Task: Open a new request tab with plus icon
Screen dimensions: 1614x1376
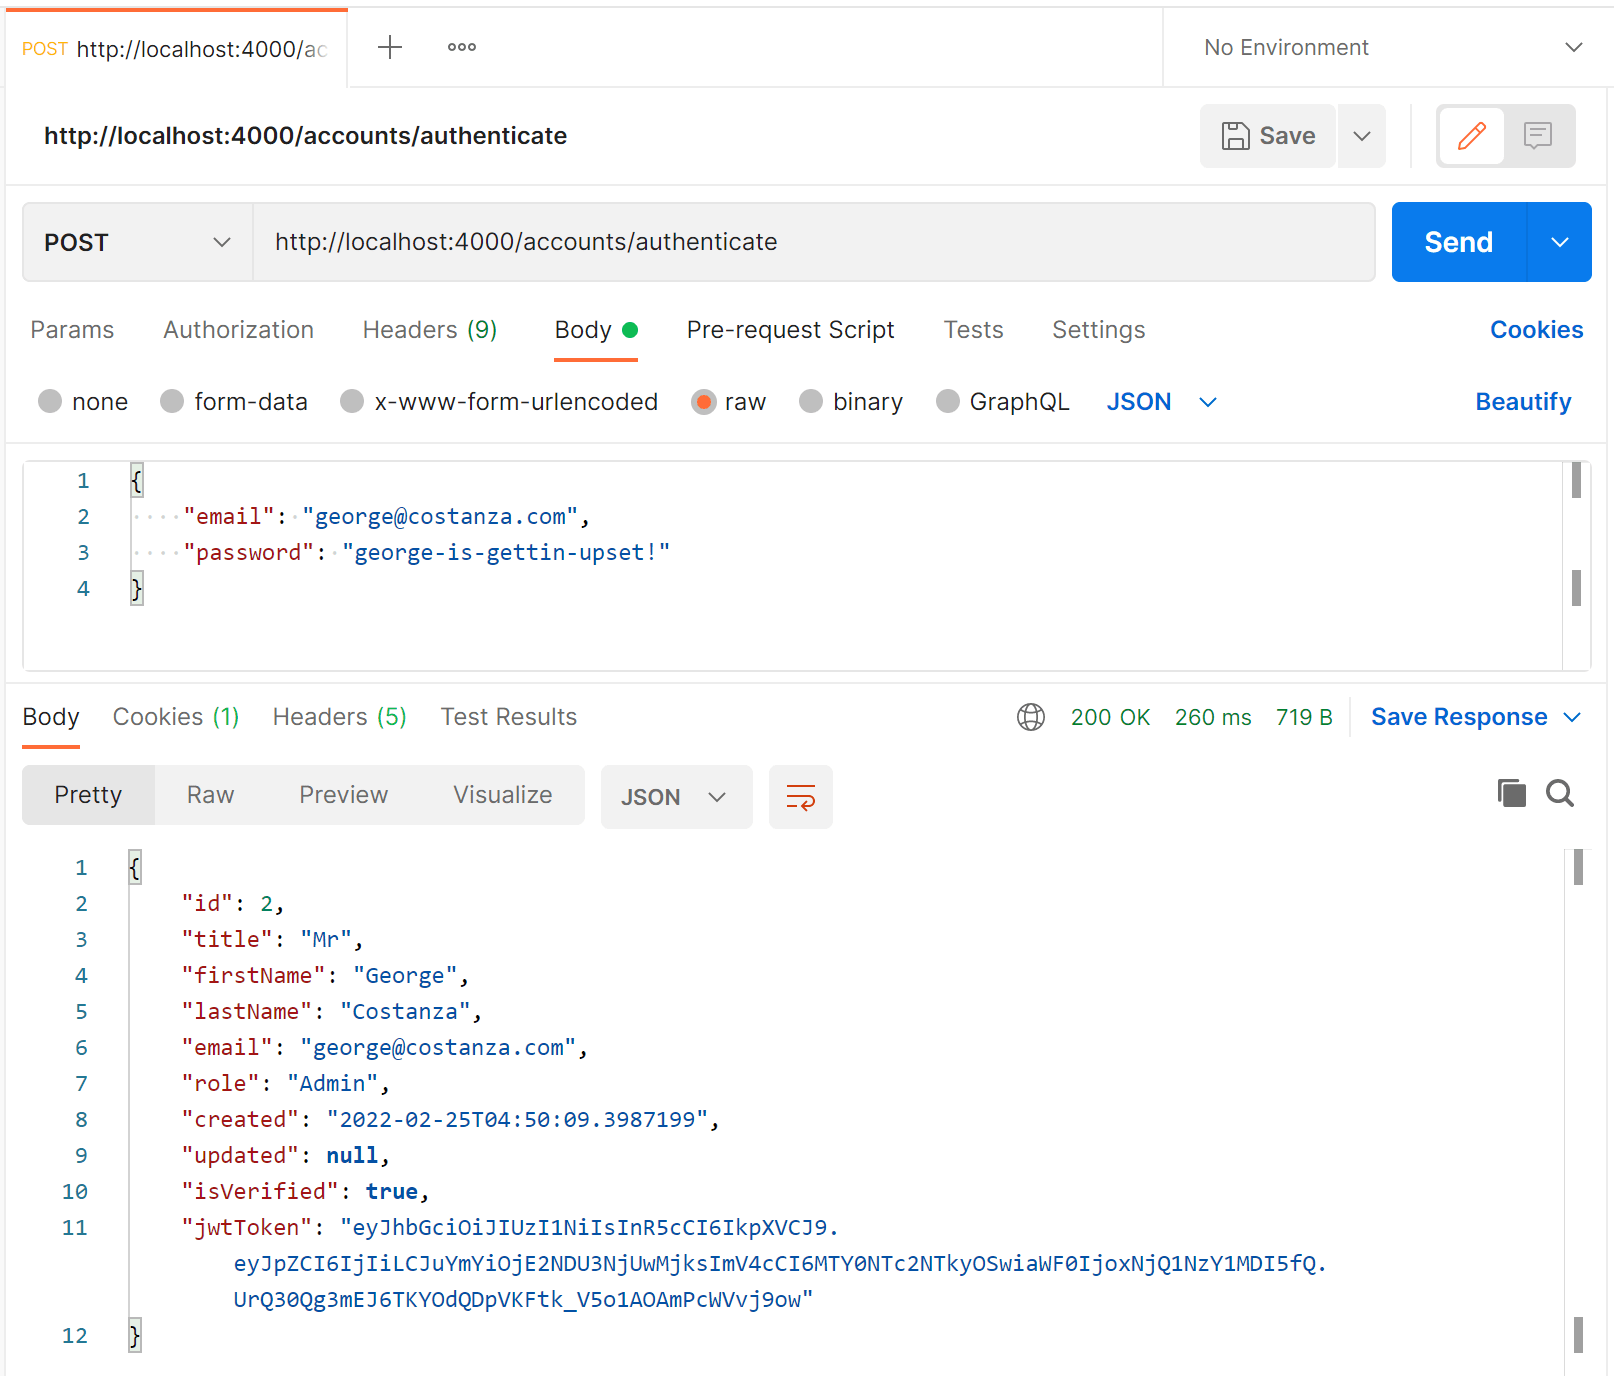Action: (x=390, y=47)
